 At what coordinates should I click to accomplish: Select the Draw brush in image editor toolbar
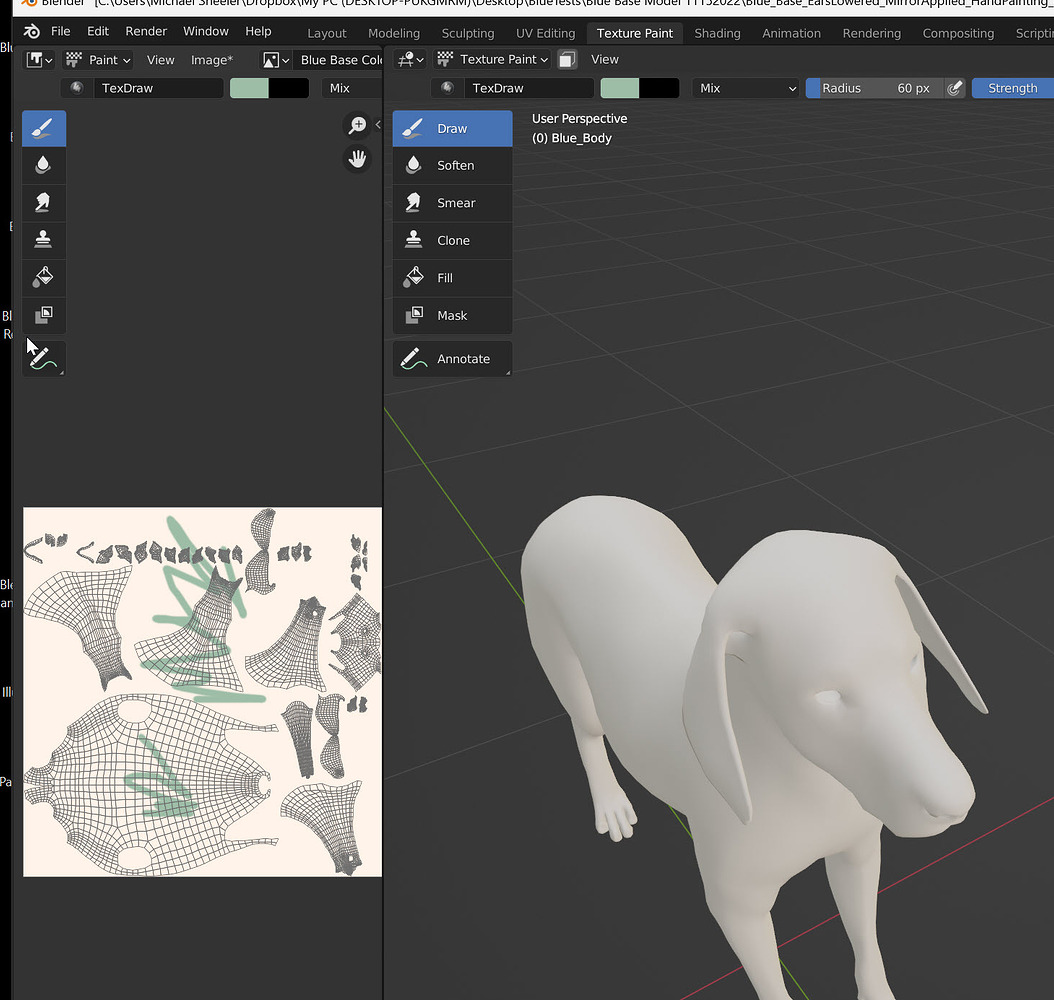pos(44,128)
